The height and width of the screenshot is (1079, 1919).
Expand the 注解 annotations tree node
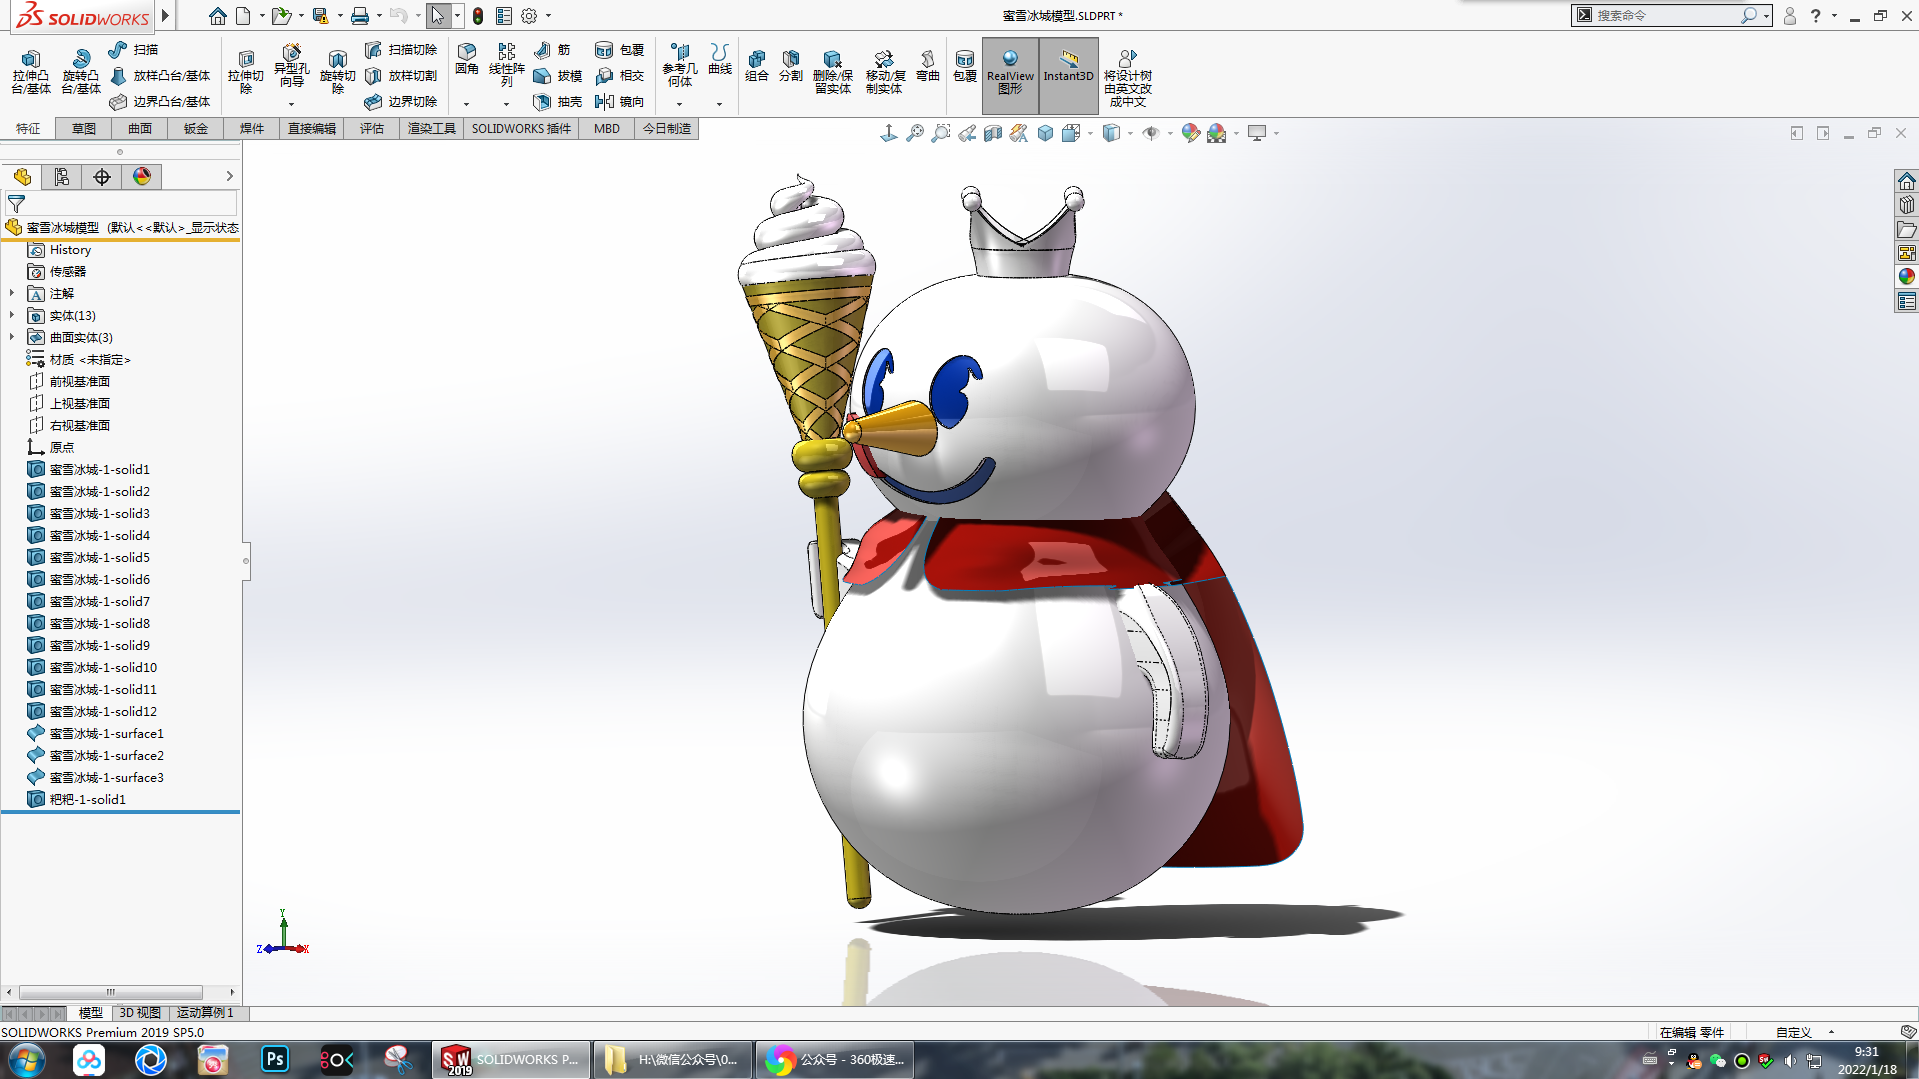click(x=12, y=293)
